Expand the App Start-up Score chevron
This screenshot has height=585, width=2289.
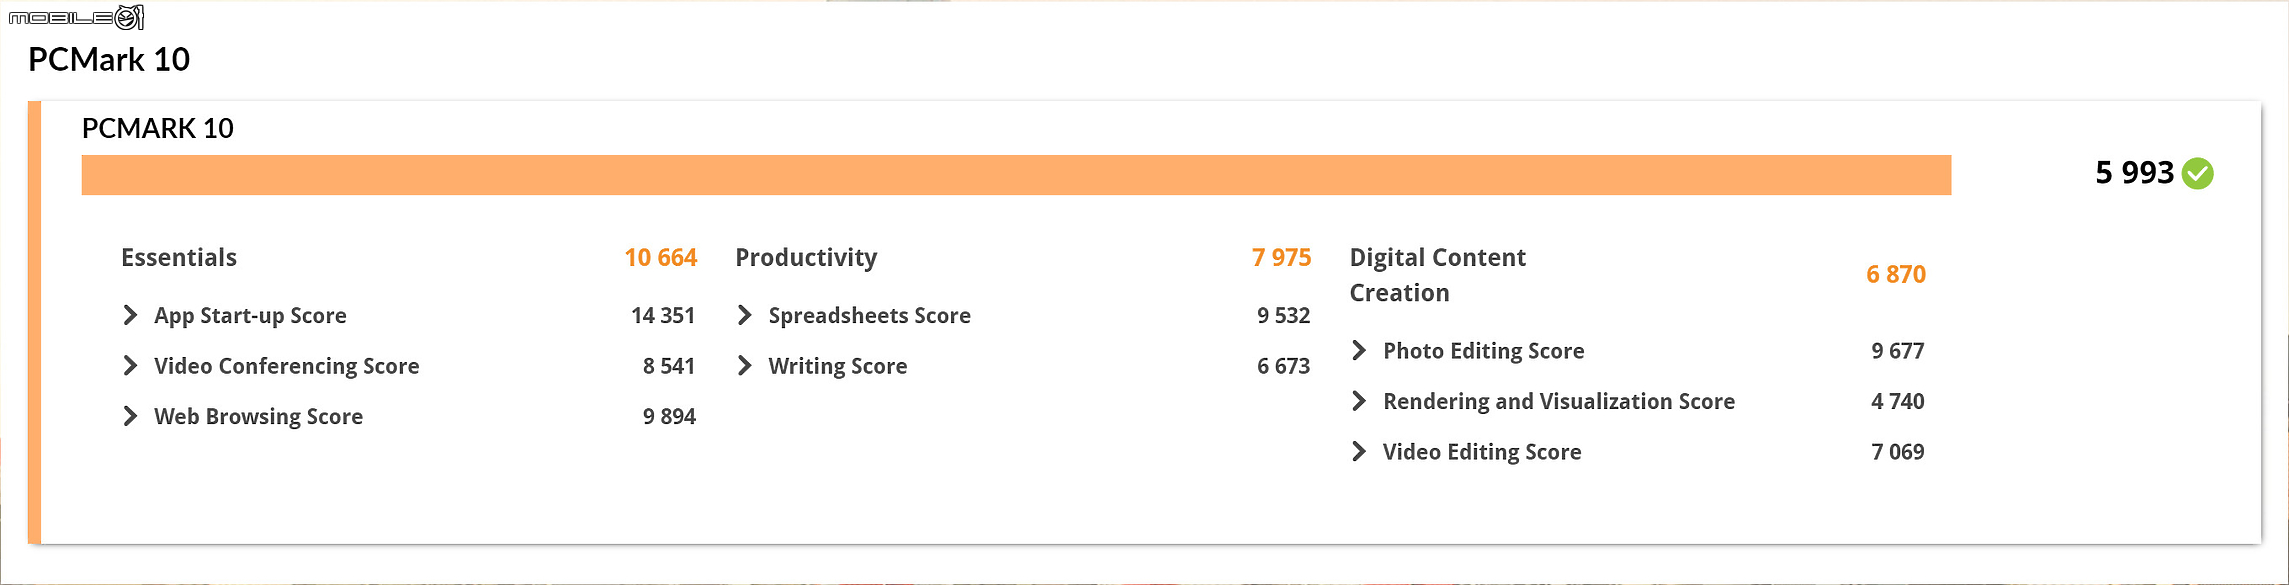[130, 315]
